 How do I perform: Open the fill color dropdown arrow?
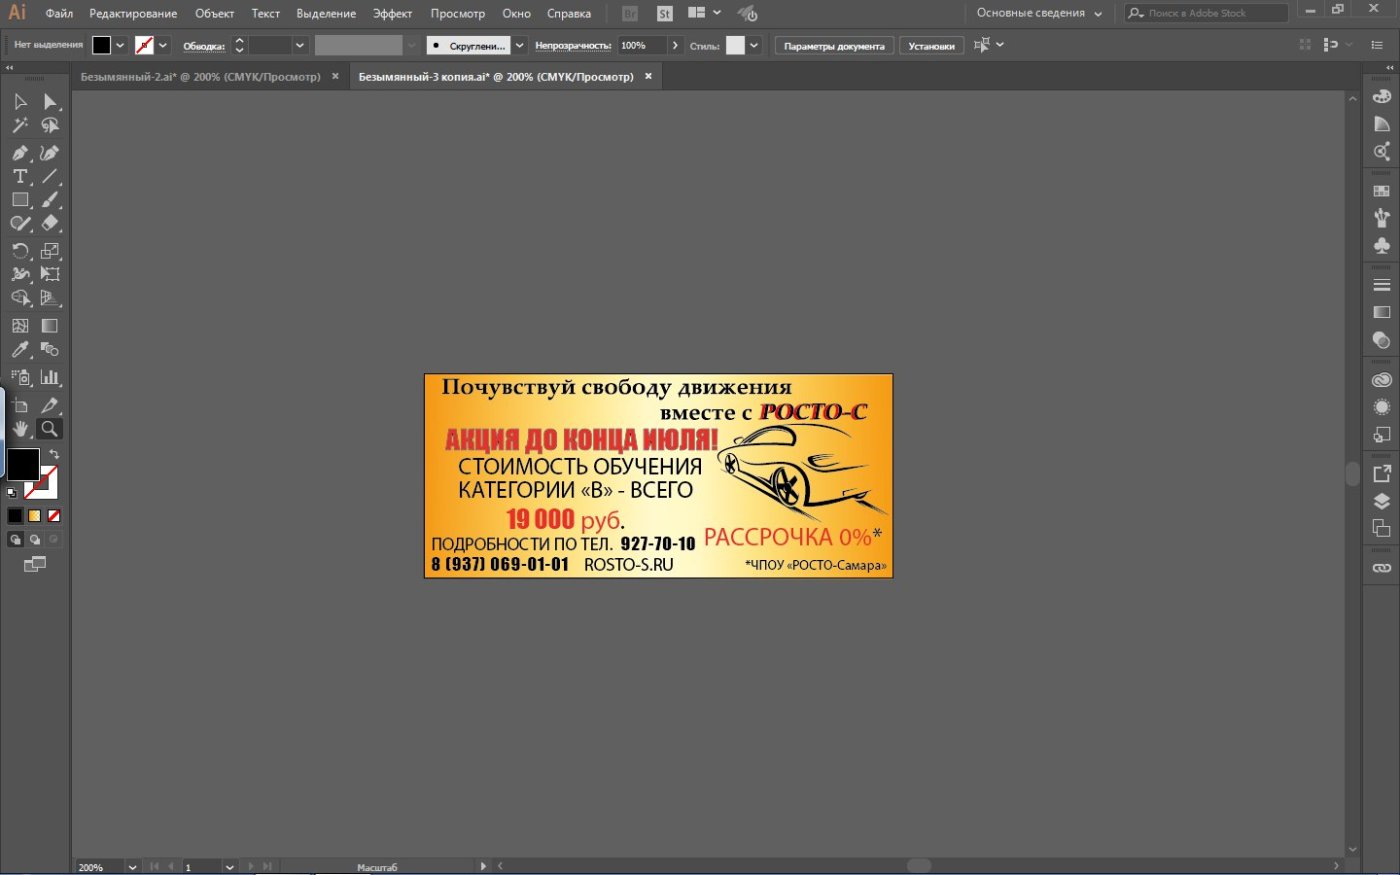[120, 45]
